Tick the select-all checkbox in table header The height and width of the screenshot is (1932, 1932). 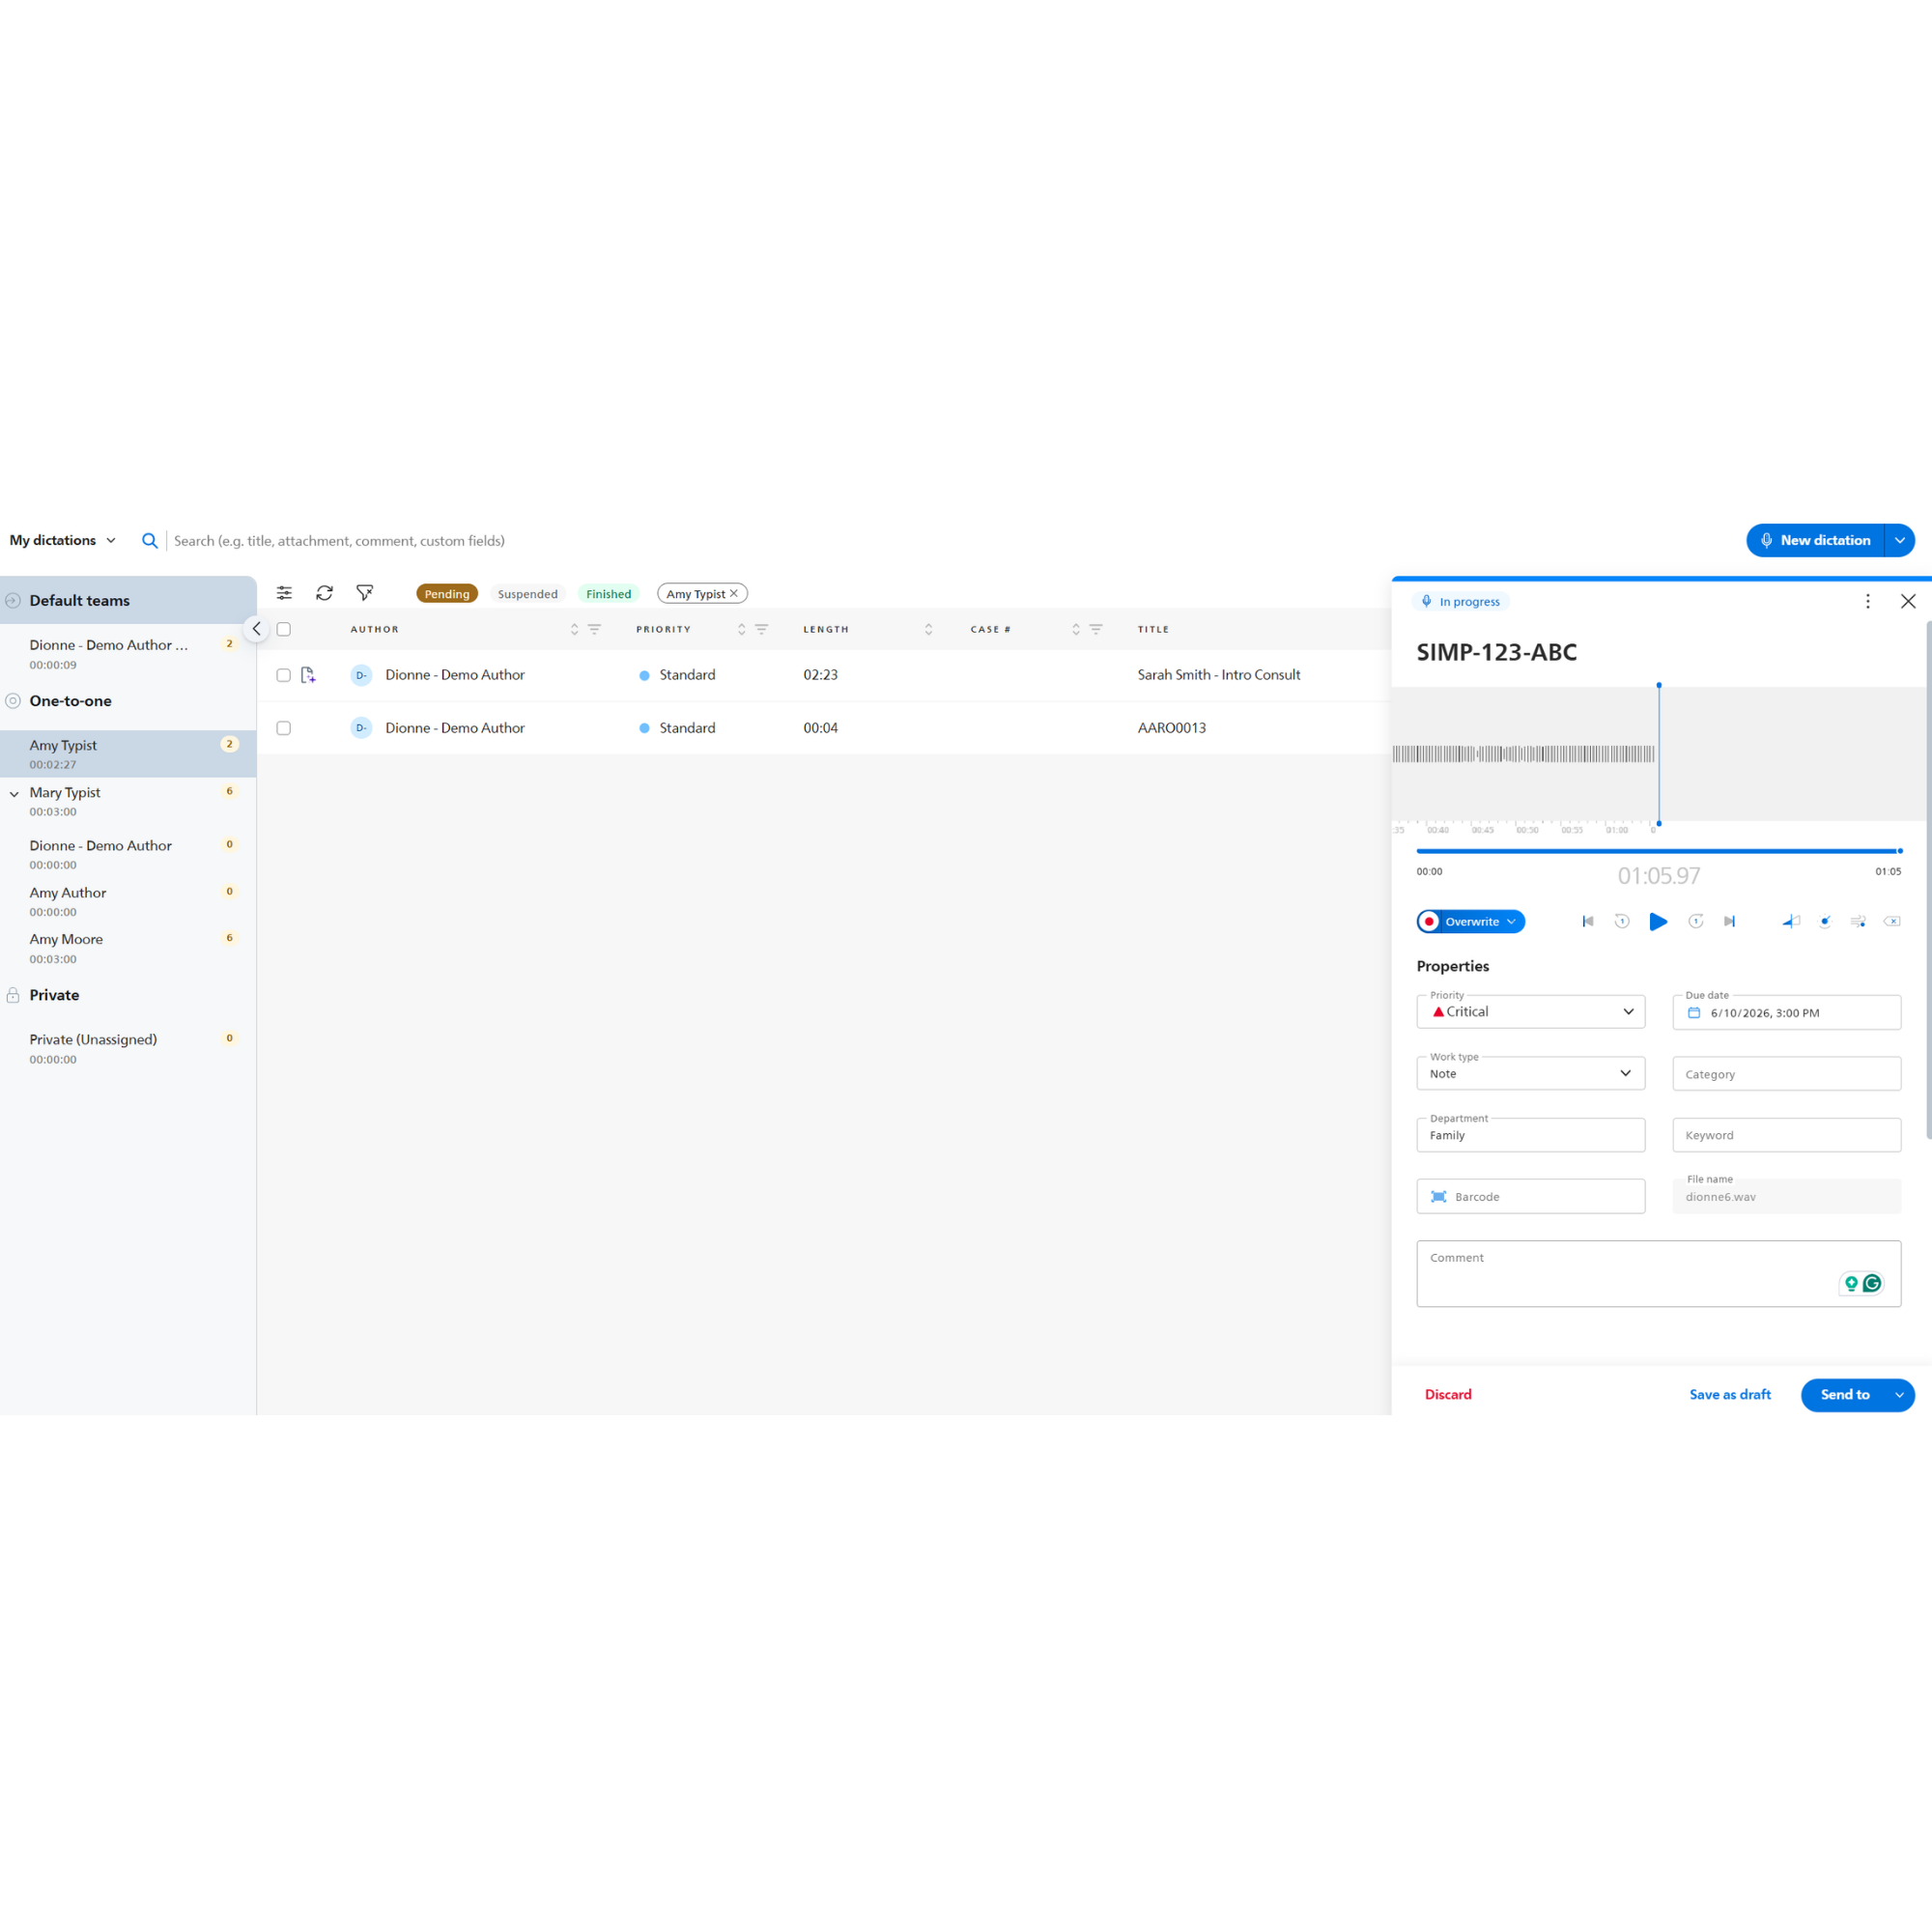284,629
